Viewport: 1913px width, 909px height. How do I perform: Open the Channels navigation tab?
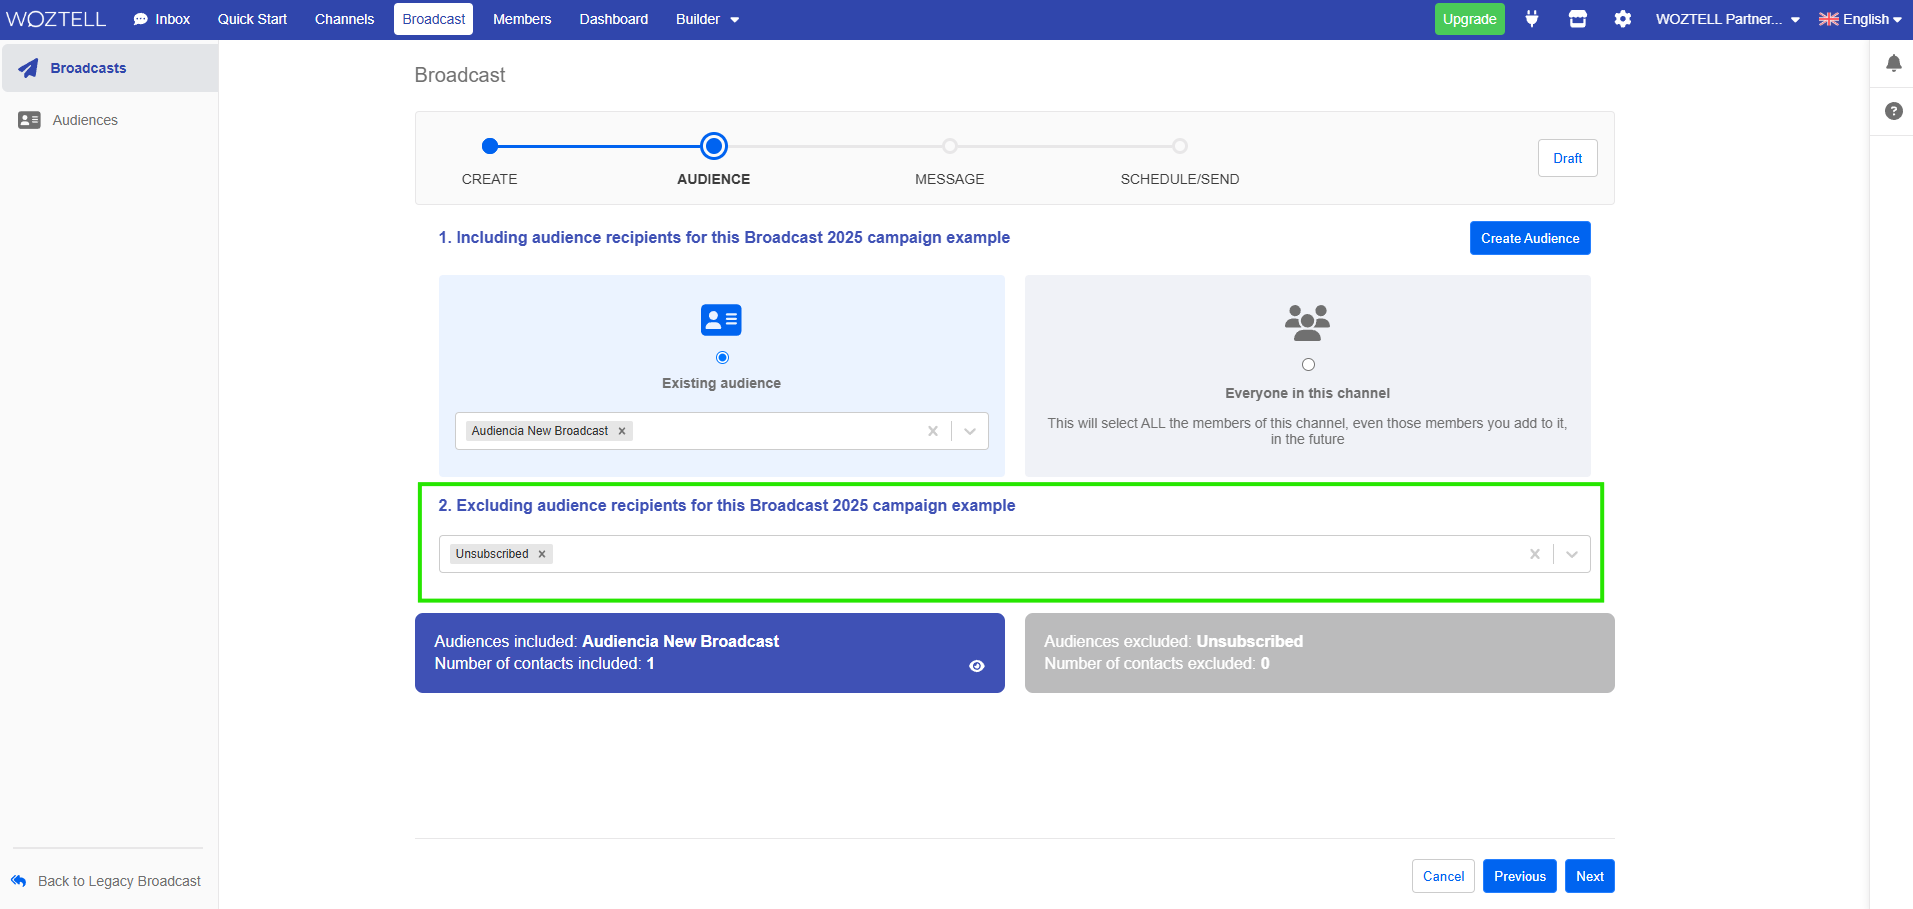(344, 19)
